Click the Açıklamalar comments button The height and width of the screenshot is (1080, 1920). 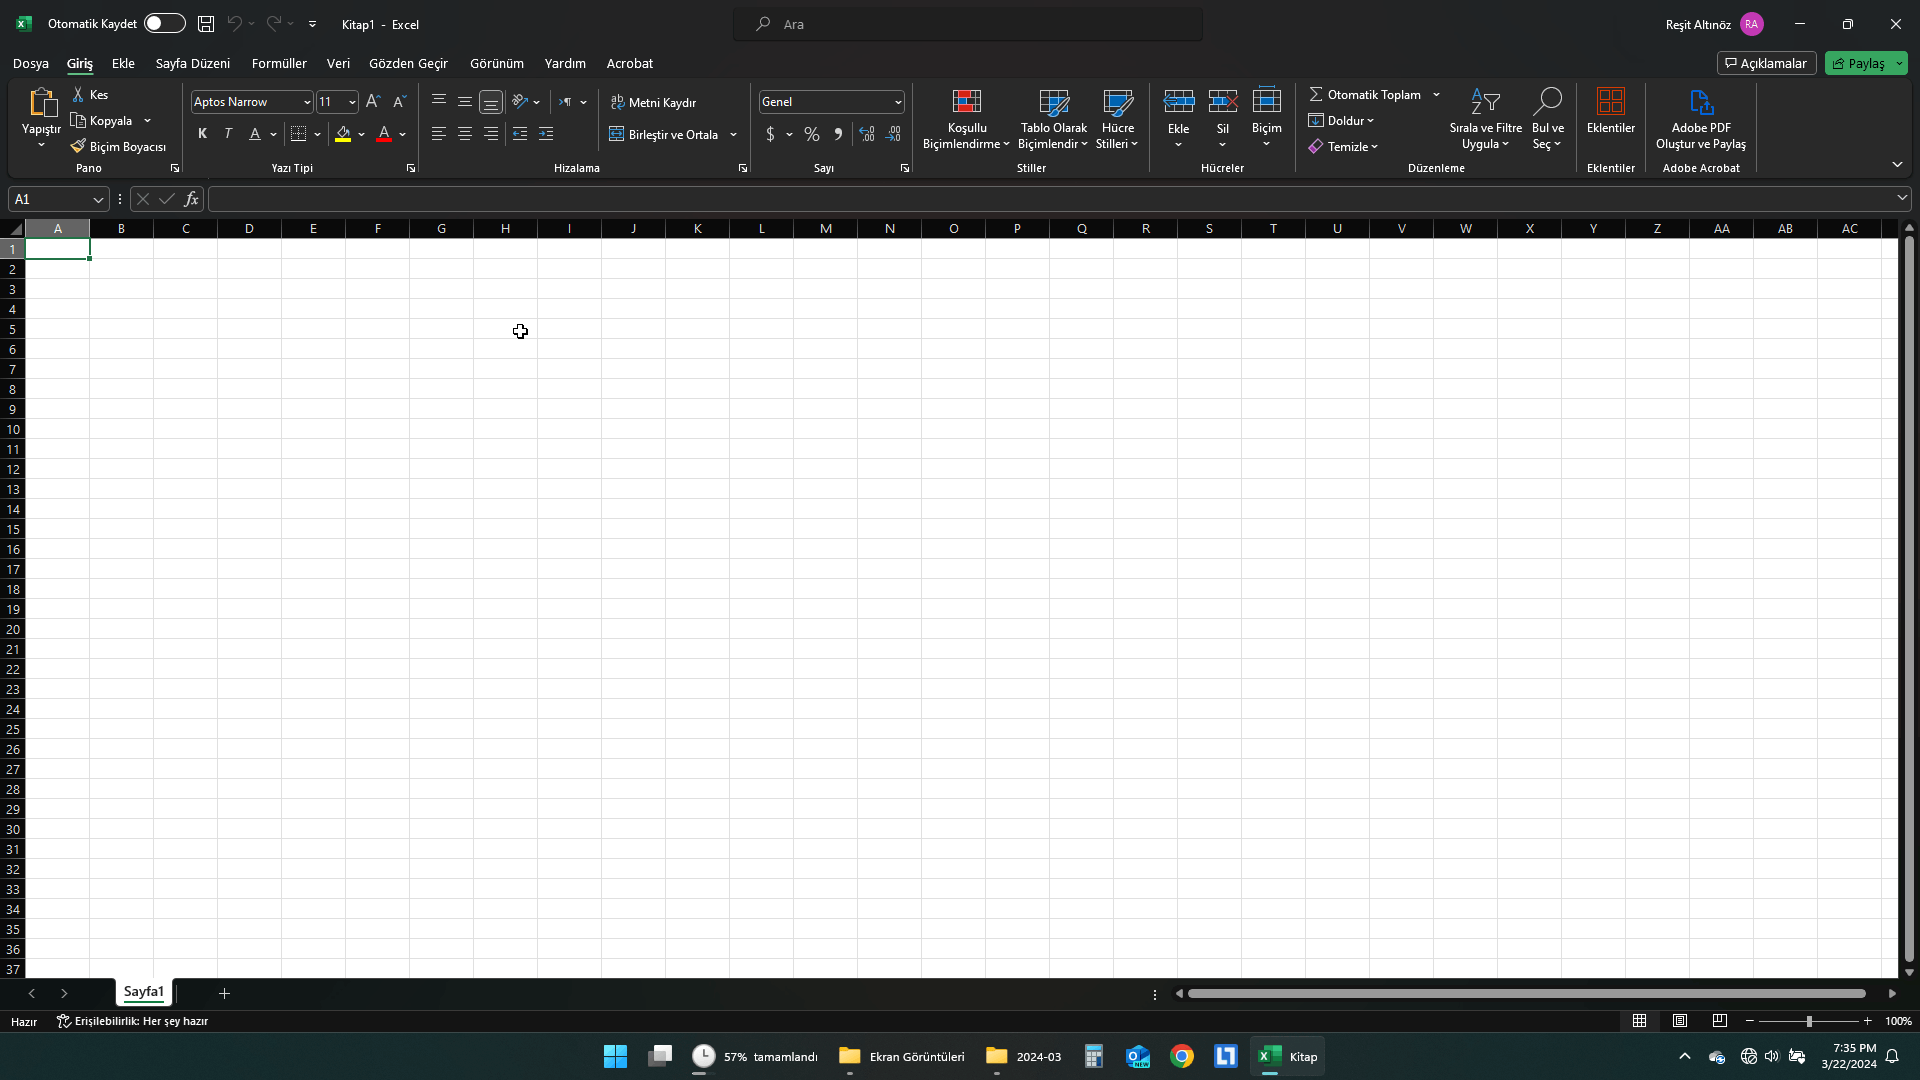pos(1766,63)
